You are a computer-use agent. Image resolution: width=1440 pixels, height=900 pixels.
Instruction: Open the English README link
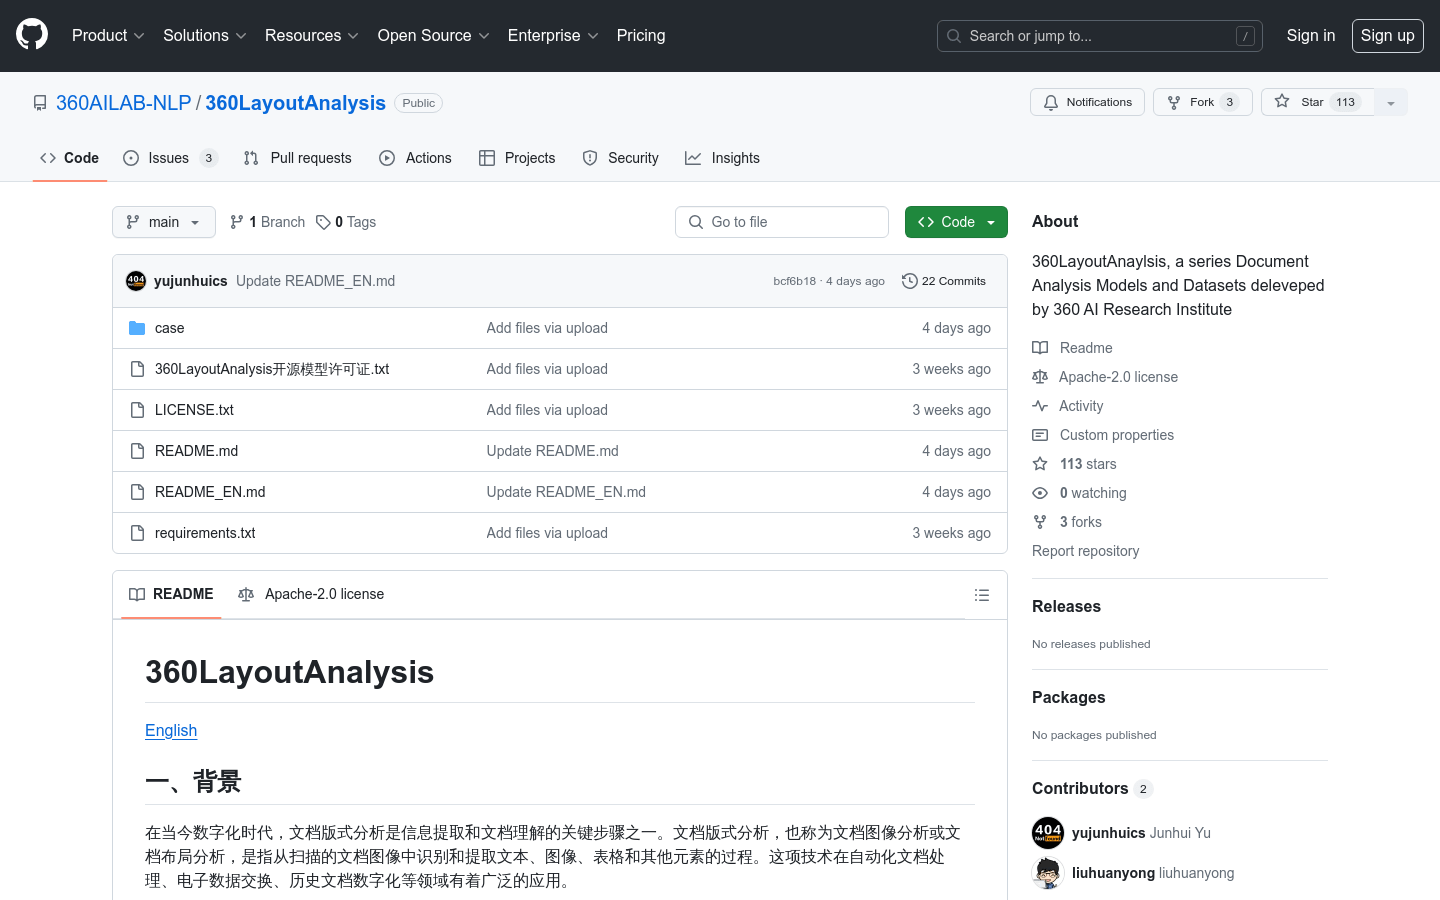171,730
